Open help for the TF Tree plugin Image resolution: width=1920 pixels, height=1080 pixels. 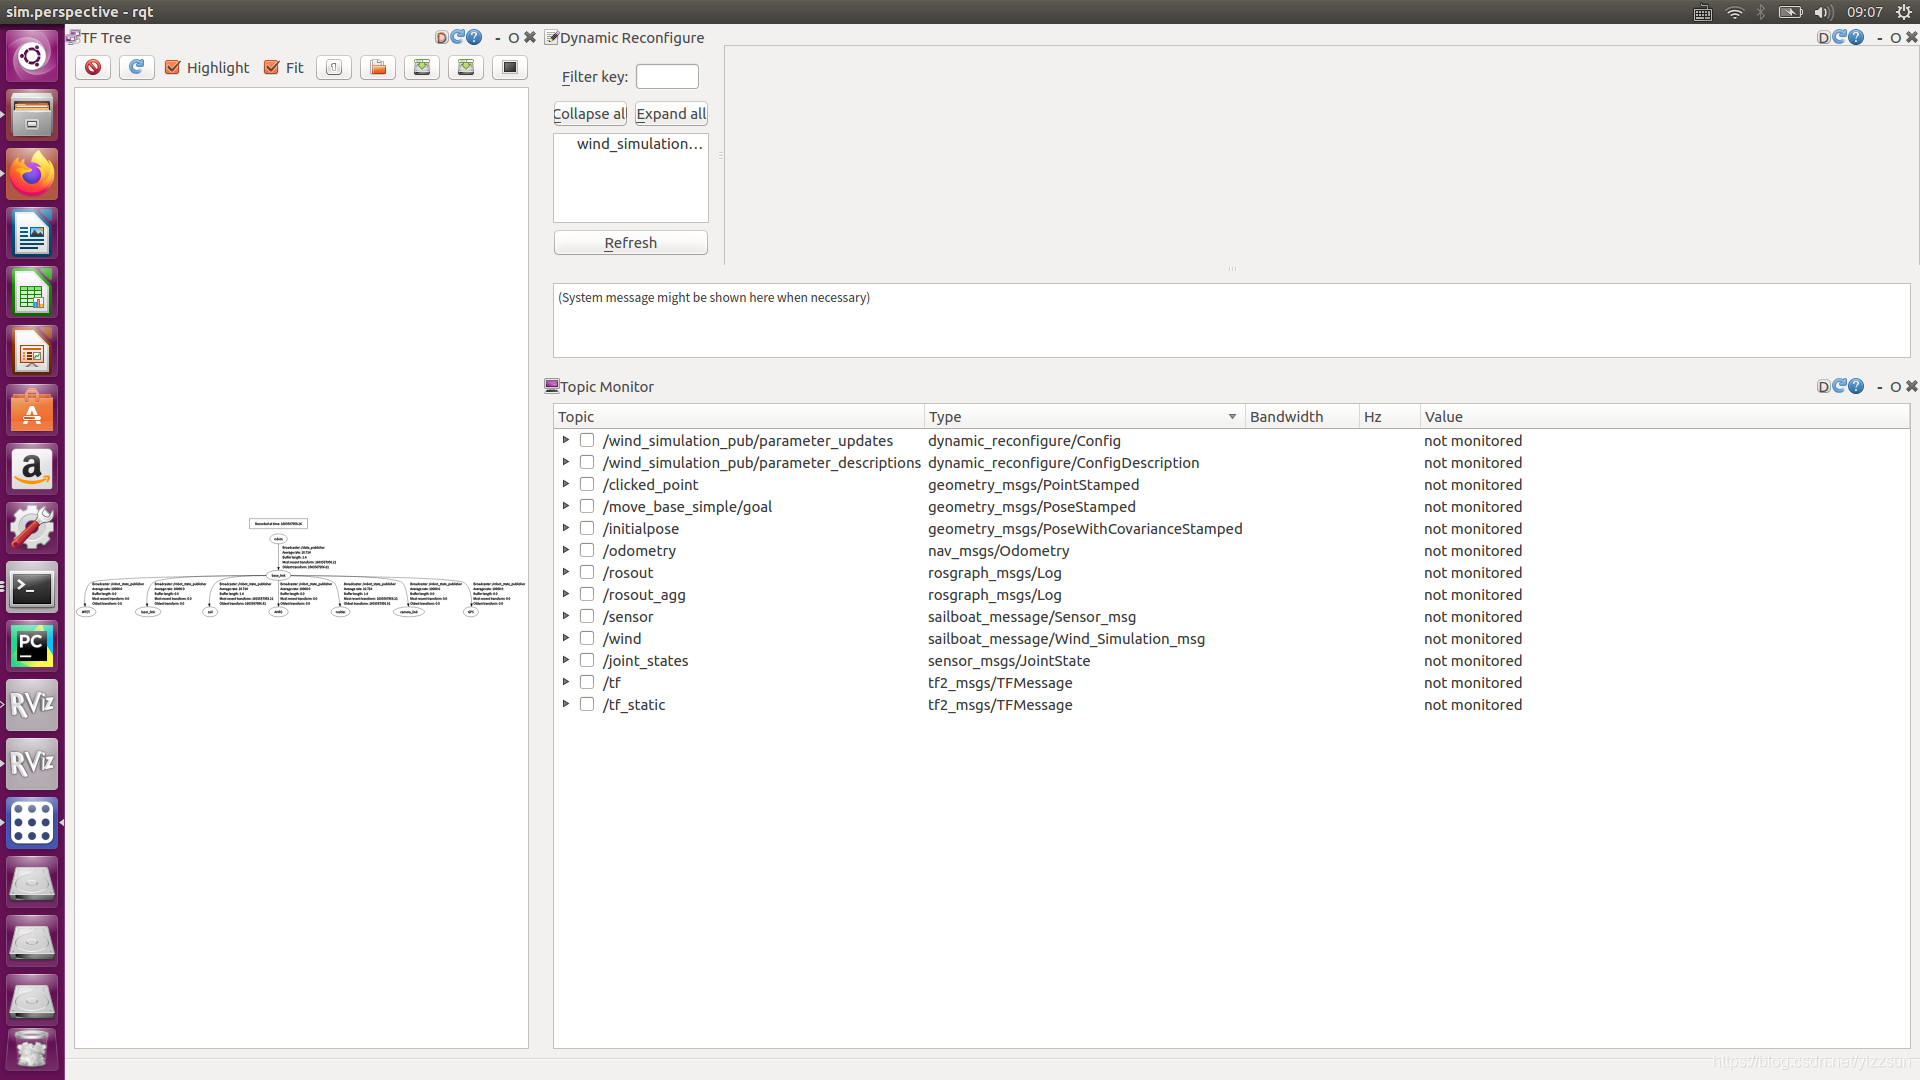[x=474, y=37]
